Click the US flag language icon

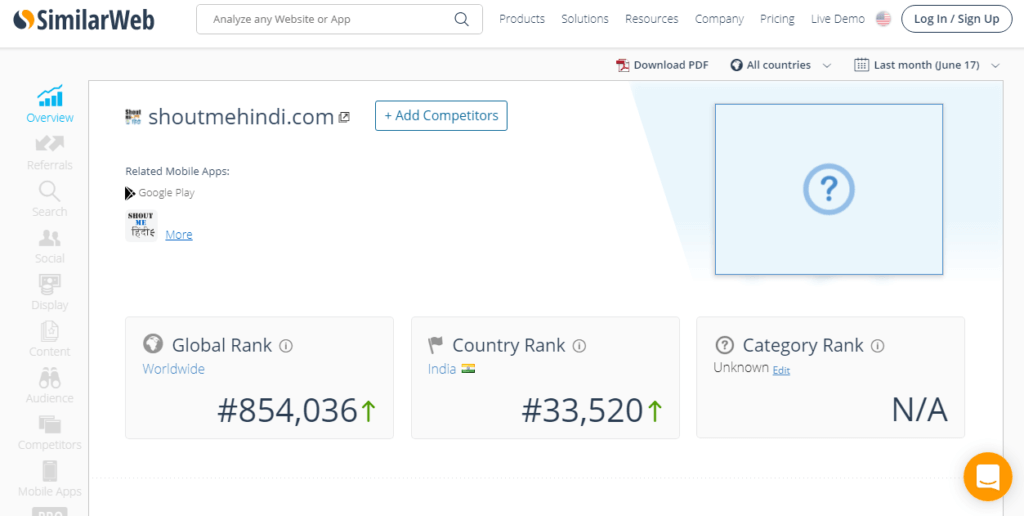pyautogui.click(x=884, y=19)
